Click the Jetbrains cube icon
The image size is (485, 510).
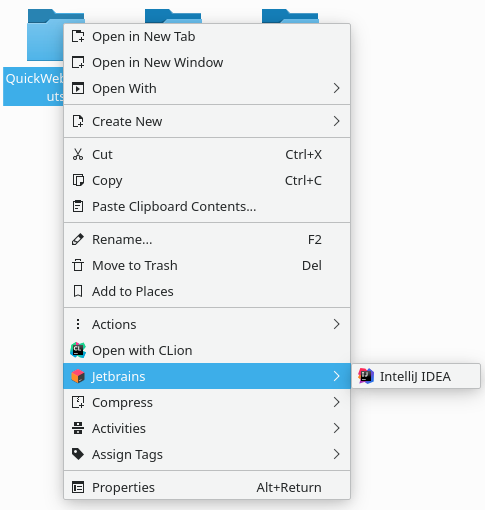tap(78, 376)
